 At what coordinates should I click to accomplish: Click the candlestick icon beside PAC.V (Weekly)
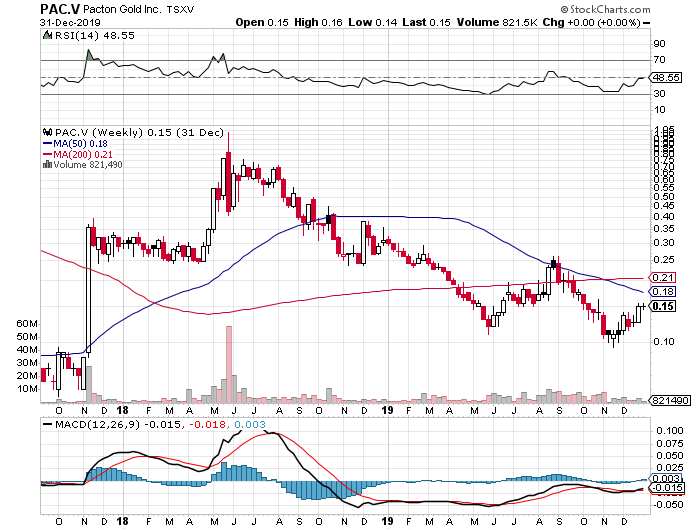(x=47, y=133)
